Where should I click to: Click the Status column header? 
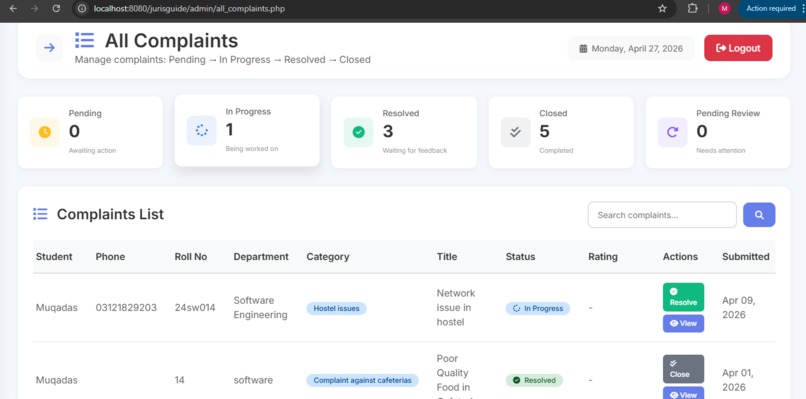tap(520, 257)
